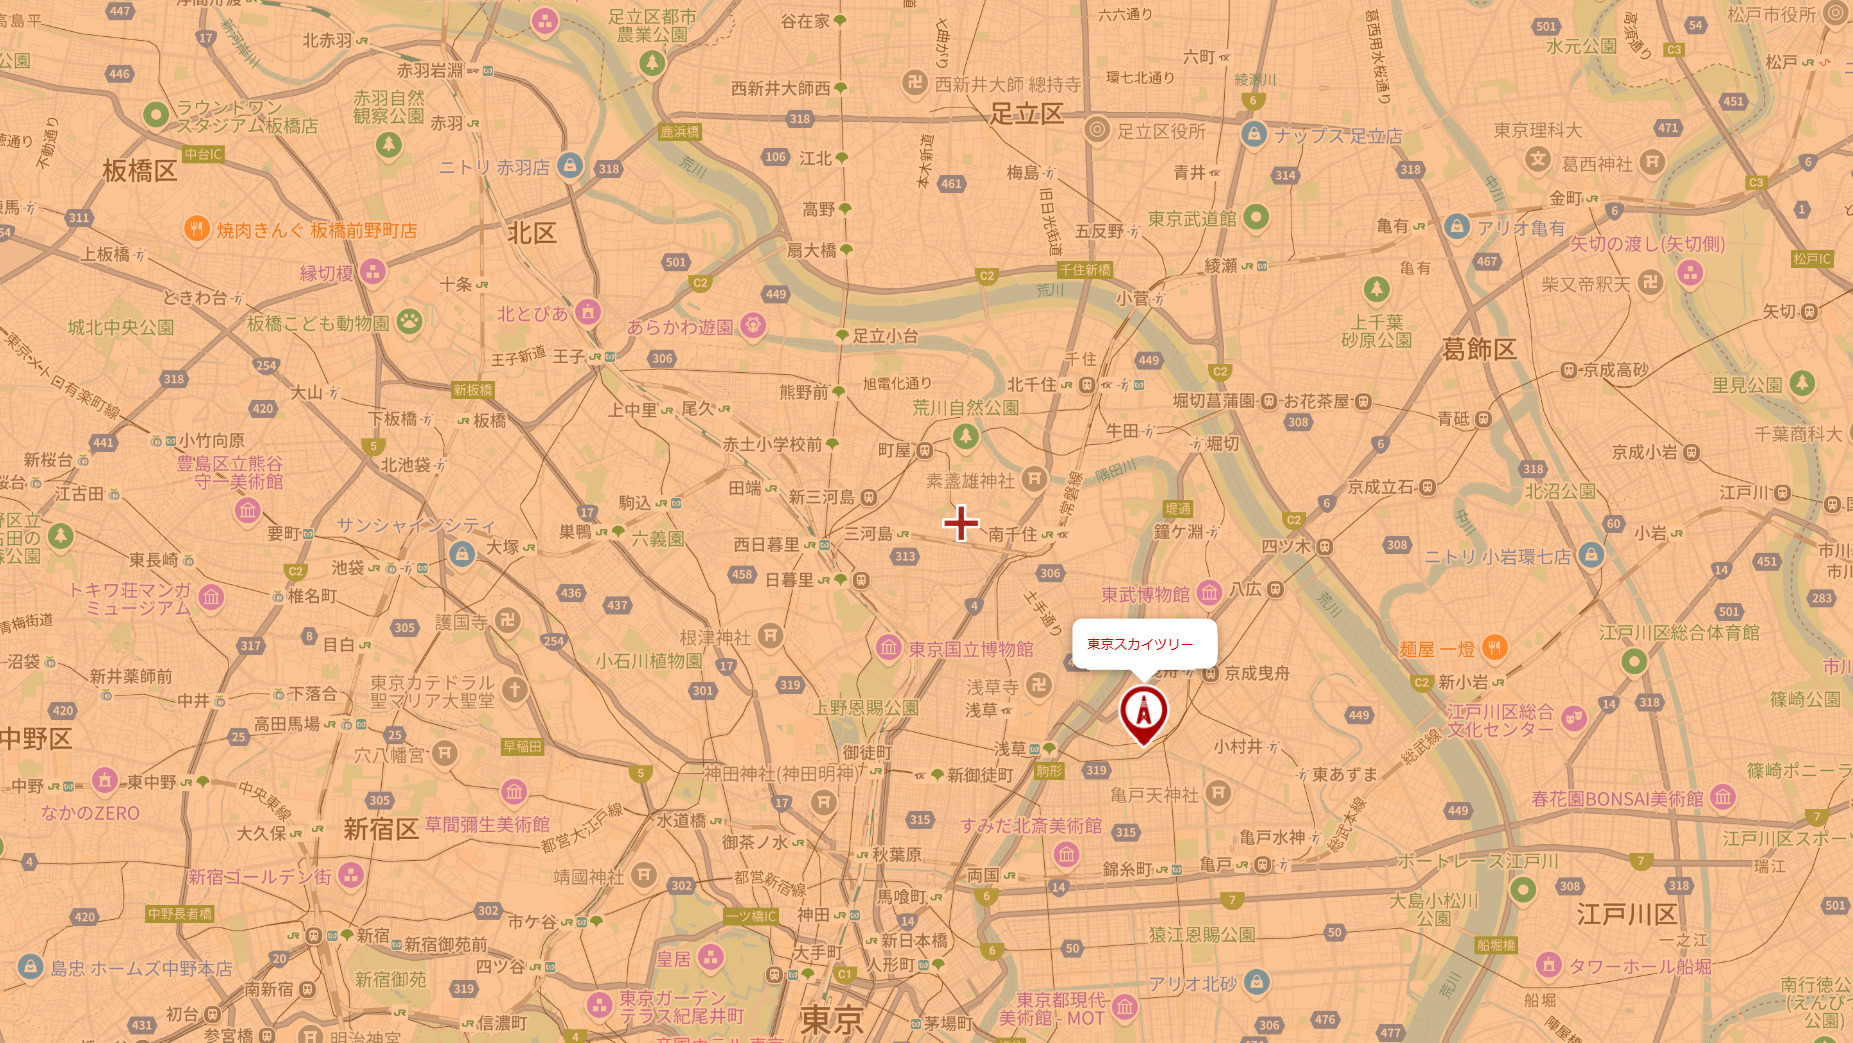Open the すみだ北斎美術館 museum icon
This screenshot has width=1853, height=1043.
pos(1066,854)
